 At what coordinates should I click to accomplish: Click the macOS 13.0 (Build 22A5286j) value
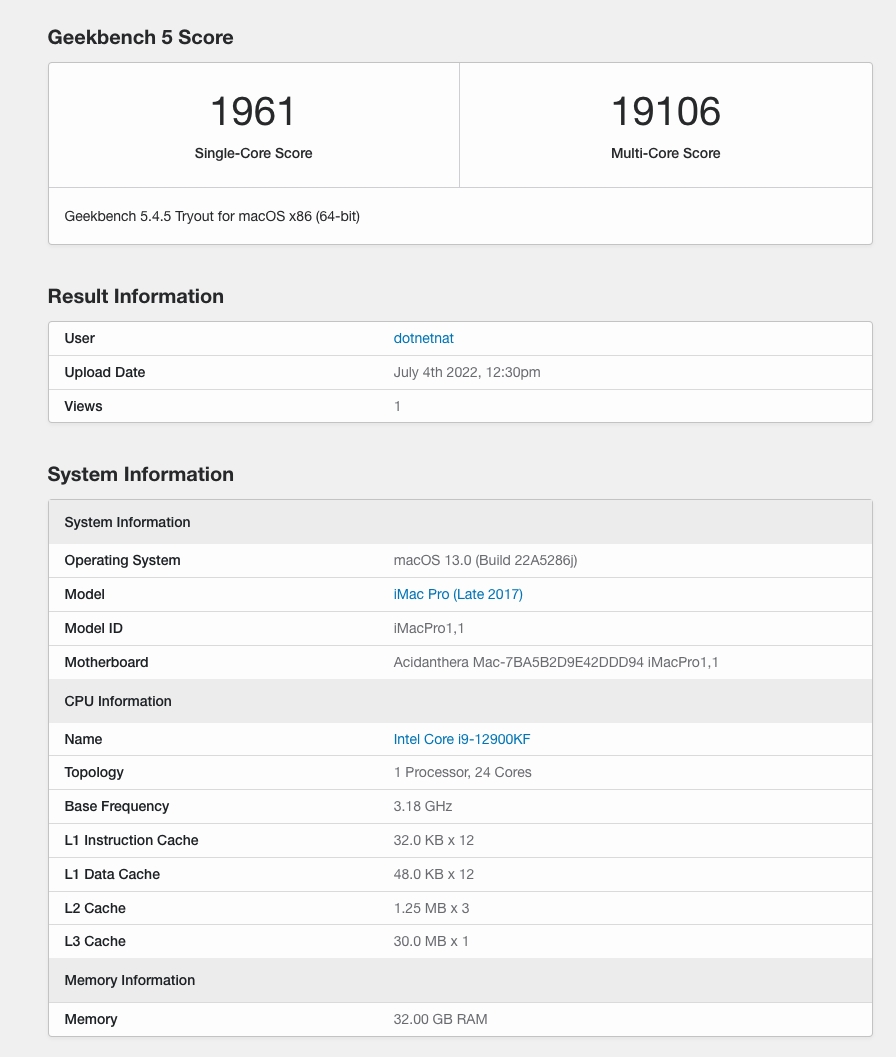[485, 561]
